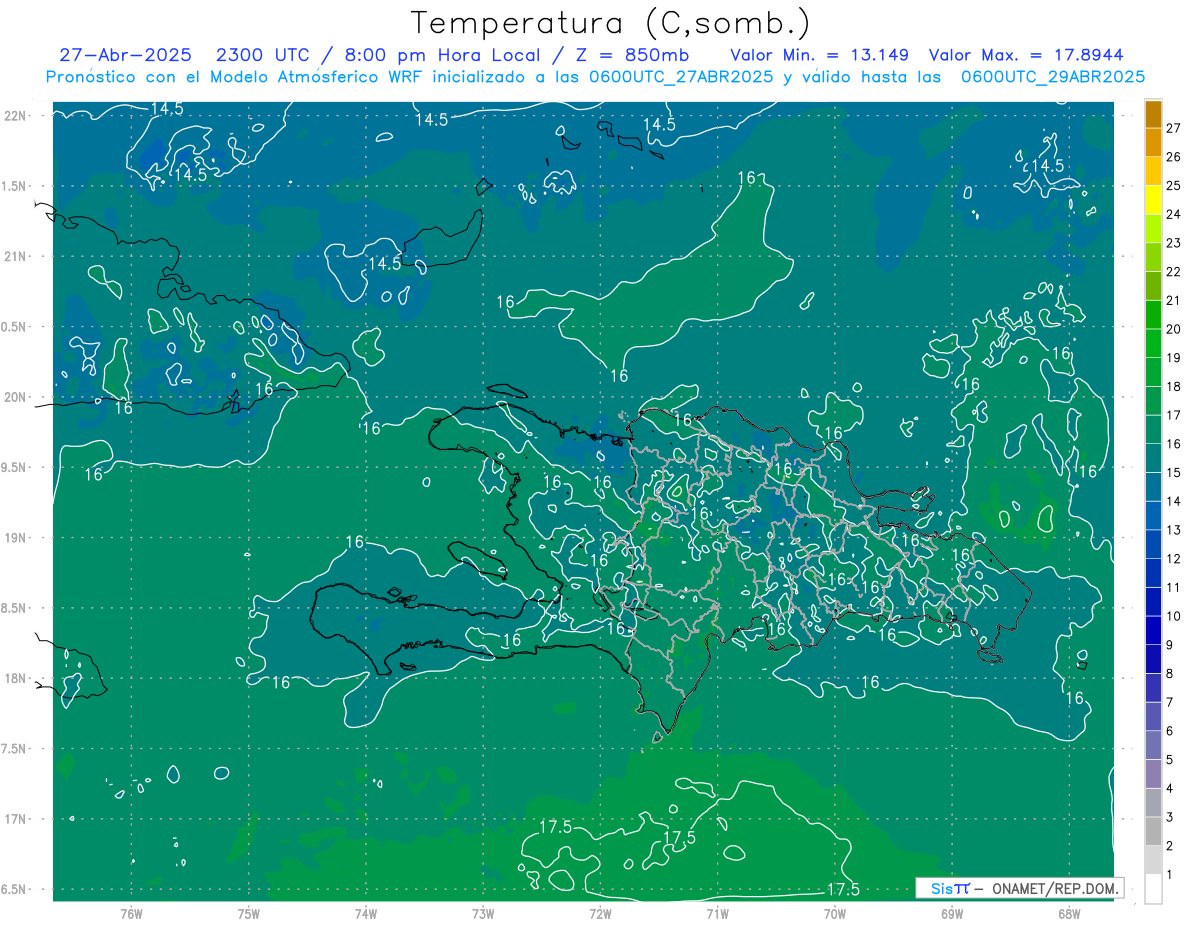Viewport: 1200px width, 927px height.
Task: Click the '21N' latitude axis label
Action: [16, 256]
